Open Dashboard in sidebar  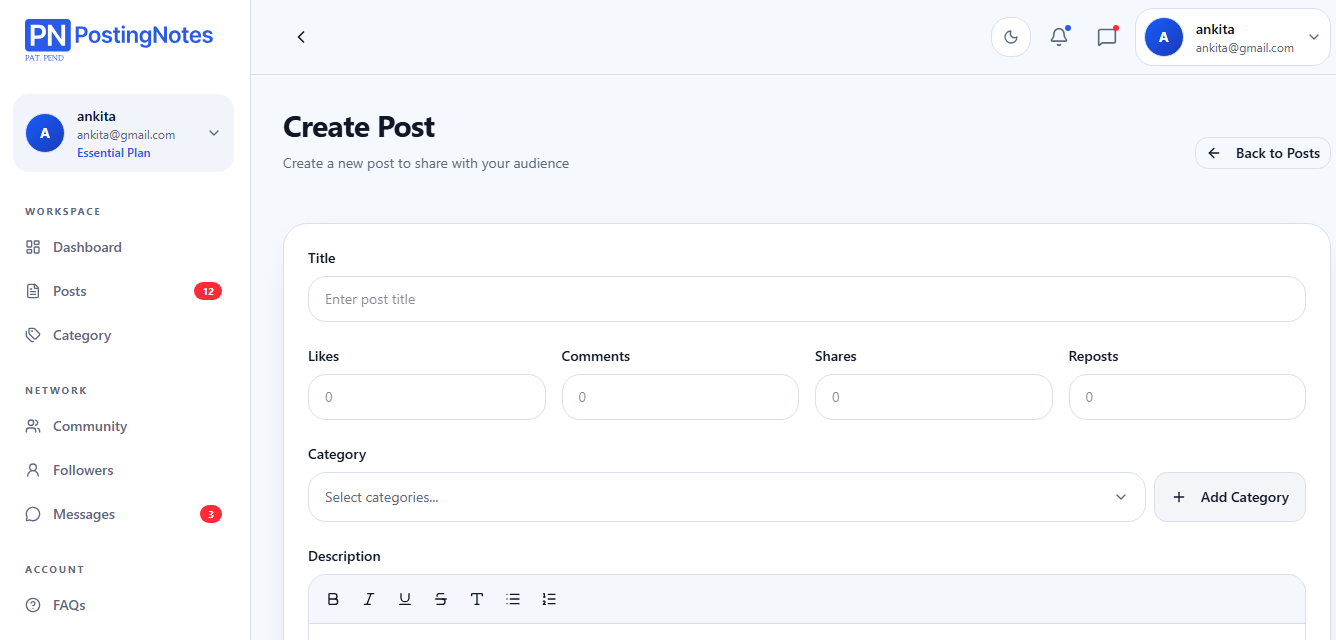[125, 247]
